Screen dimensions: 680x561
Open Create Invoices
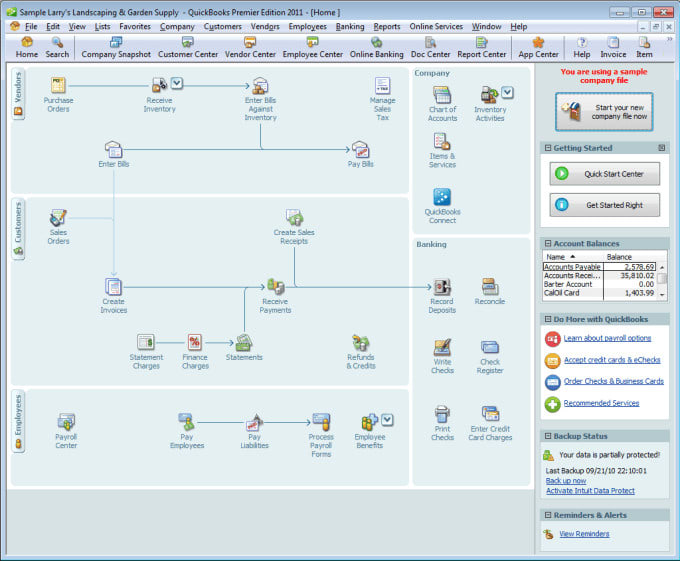114,287
